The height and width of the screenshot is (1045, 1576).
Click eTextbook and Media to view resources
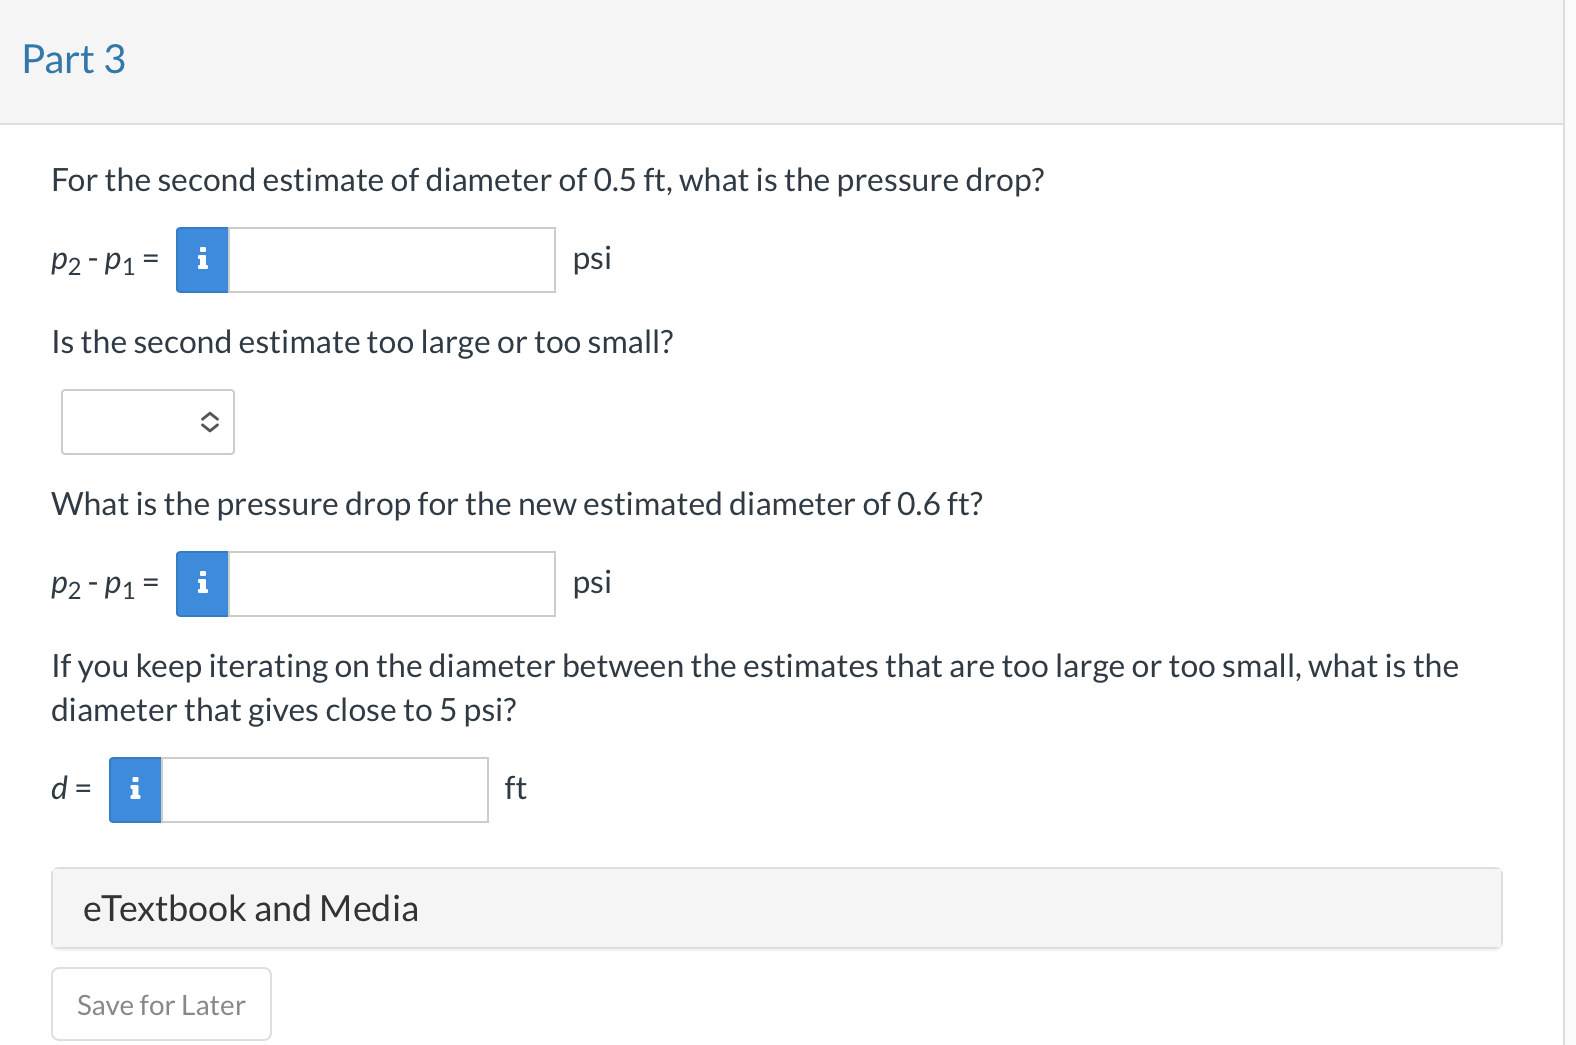coord(251,907)
